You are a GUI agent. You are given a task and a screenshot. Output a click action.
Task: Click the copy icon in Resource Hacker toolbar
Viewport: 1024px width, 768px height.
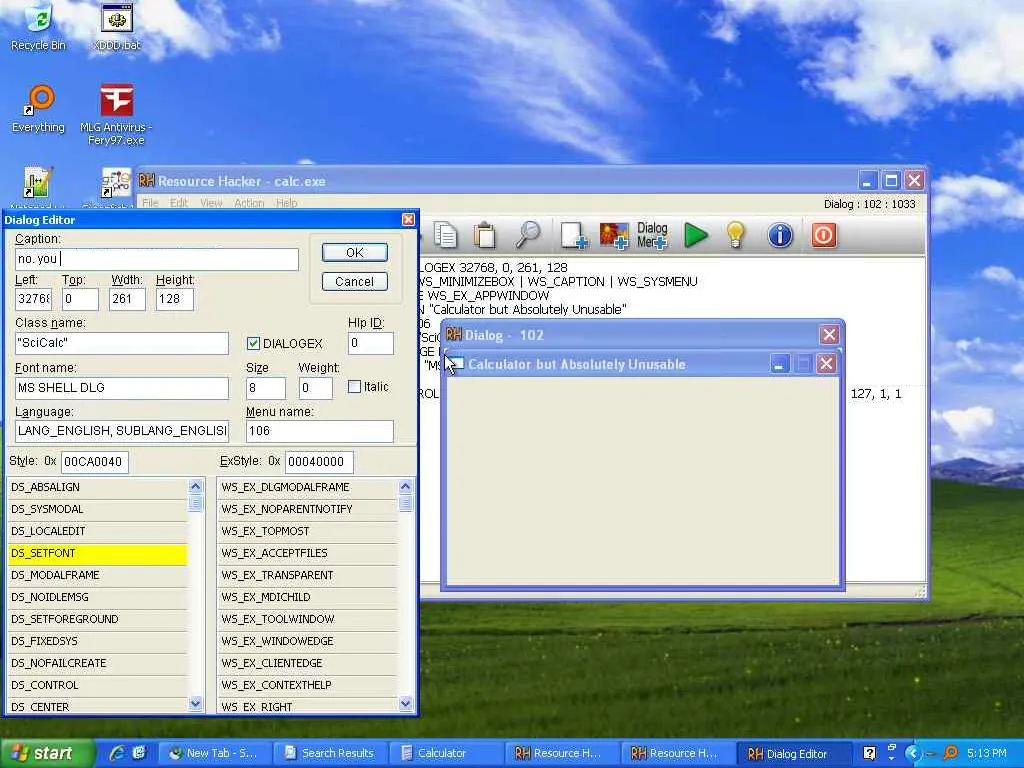(x=445, y=235)
